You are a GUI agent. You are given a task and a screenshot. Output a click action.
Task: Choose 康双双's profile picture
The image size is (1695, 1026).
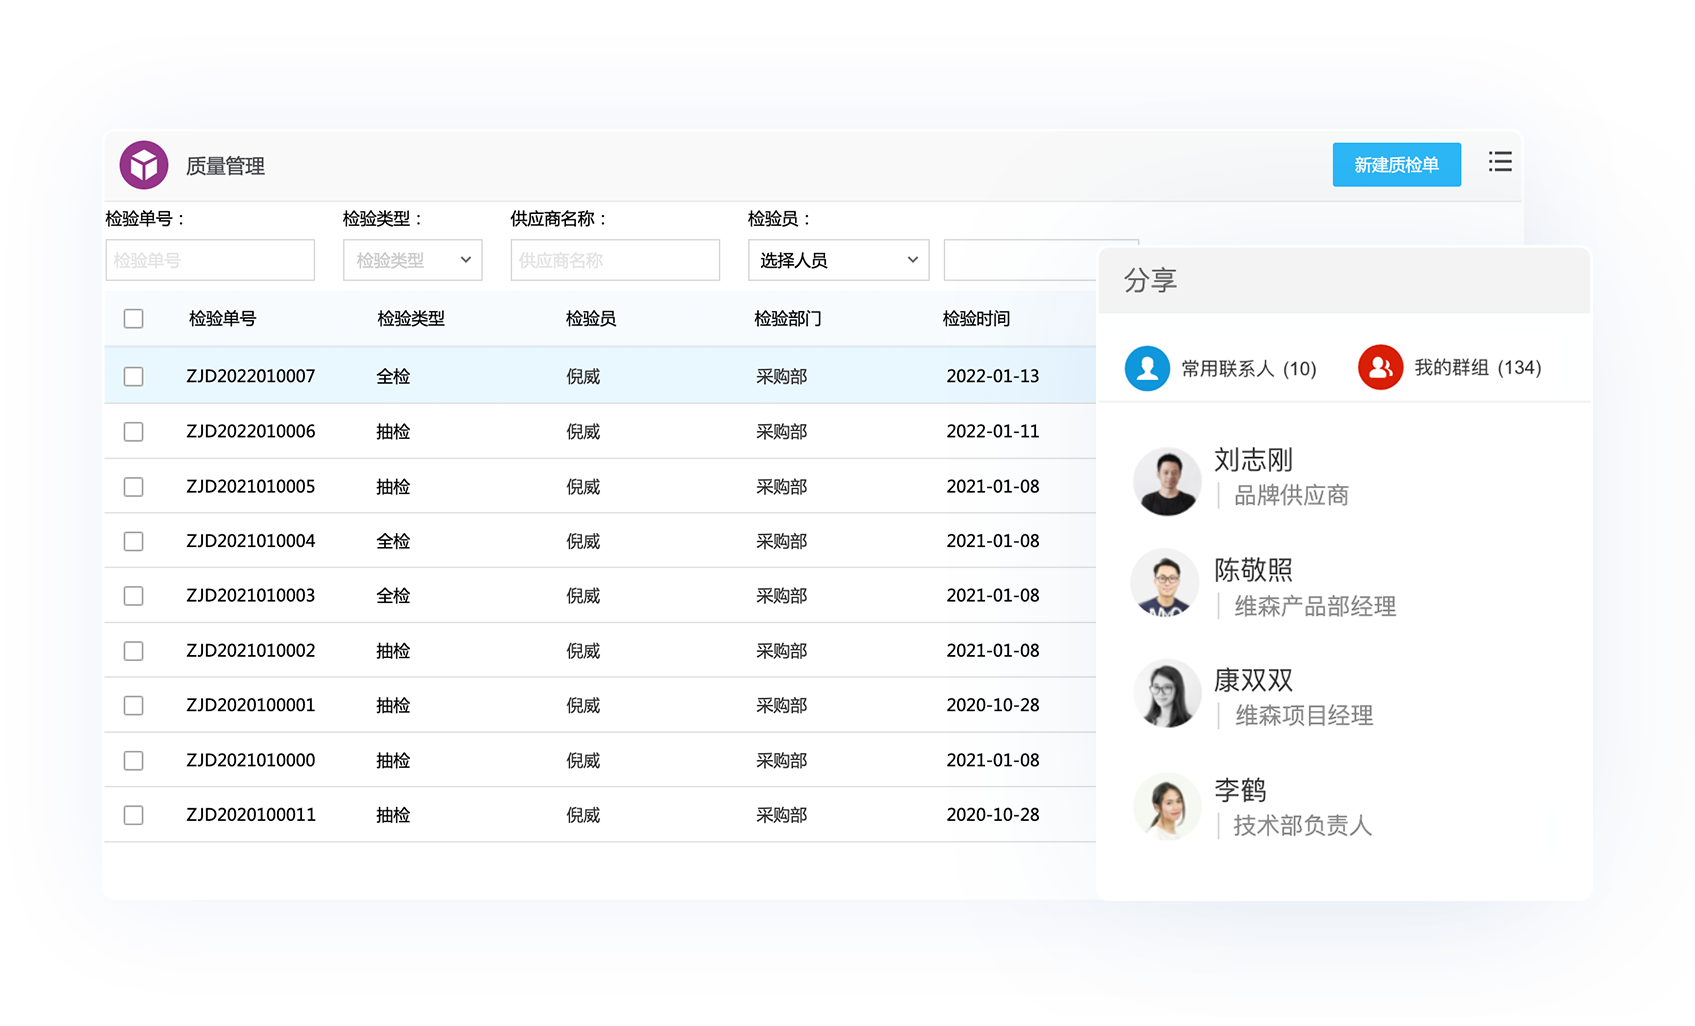(1166, 693)
